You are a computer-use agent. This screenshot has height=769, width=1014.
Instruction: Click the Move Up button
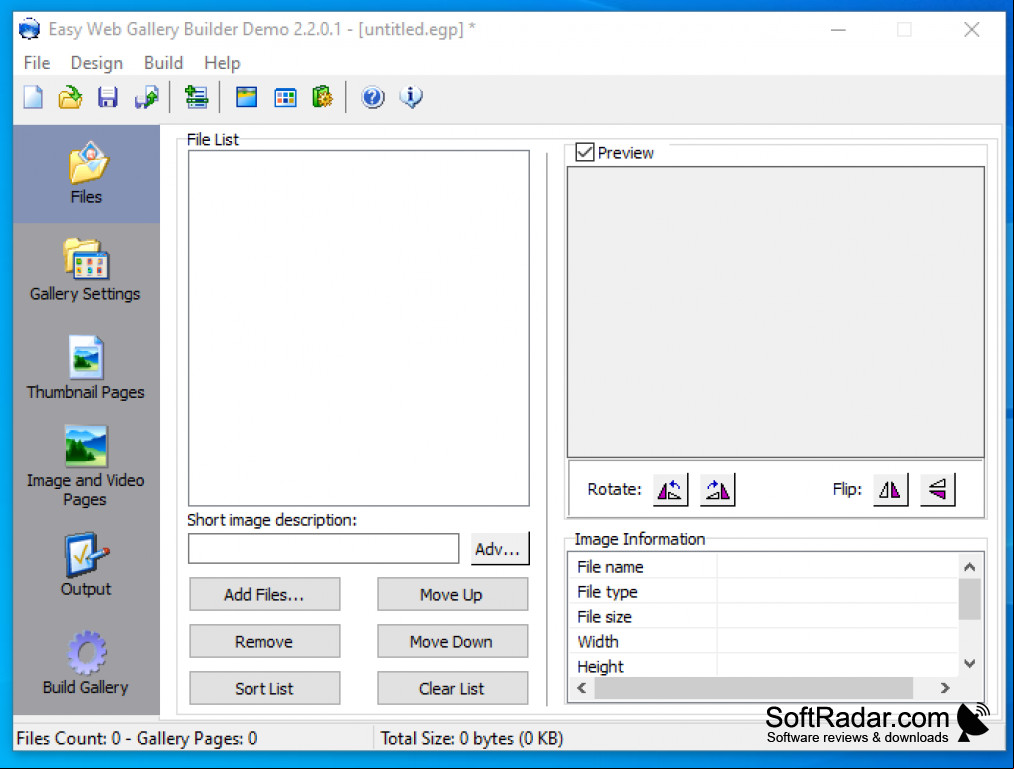453,594
